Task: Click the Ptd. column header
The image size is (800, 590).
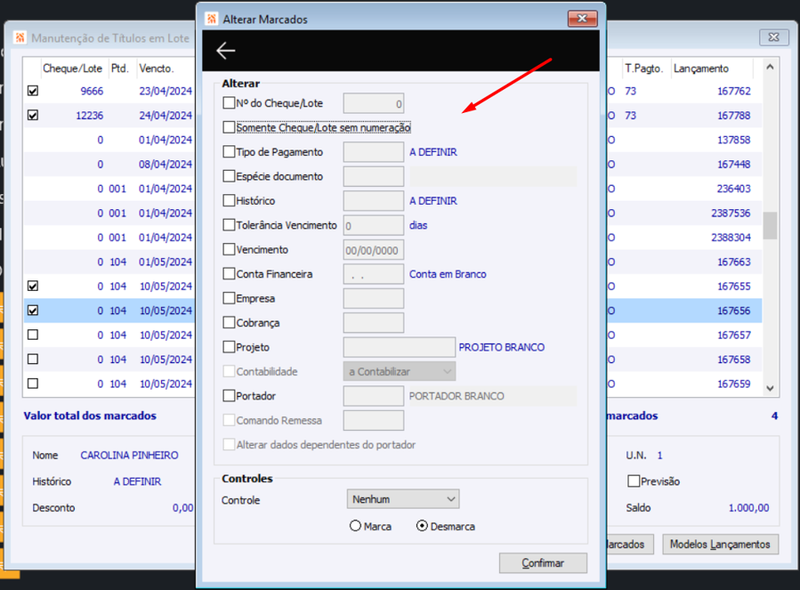Action: [120, 68]
